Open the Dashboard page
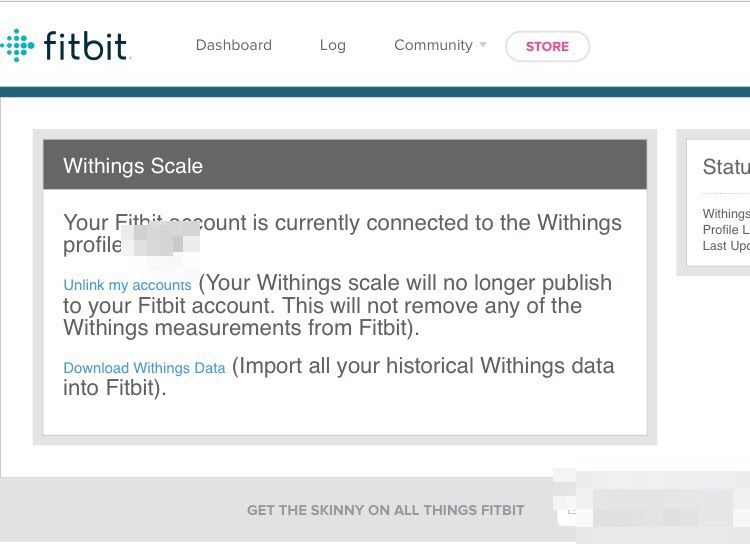Screen dimensions: 750x544 [x=233, y=45]
